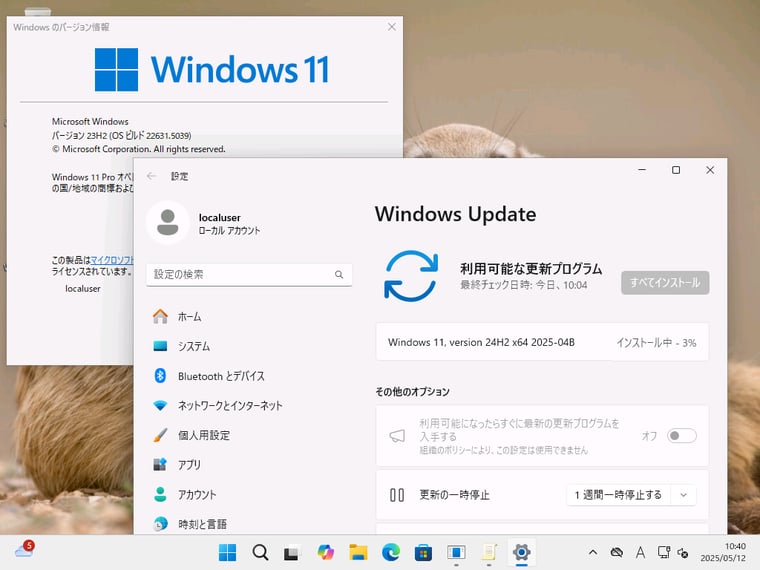Click the Bluetooth icon in settings sidebar
This screenshot has height=570, width=760.
160,376
